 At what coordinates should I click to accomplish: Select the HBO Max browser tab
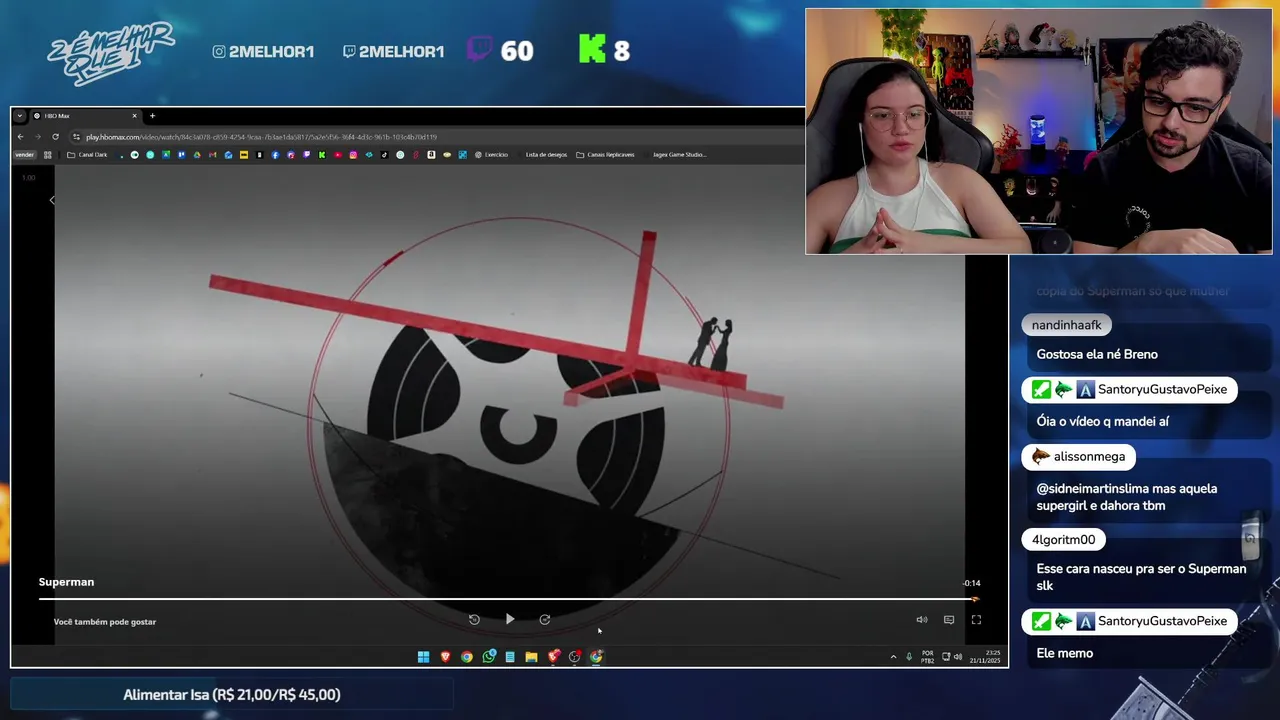85,116
